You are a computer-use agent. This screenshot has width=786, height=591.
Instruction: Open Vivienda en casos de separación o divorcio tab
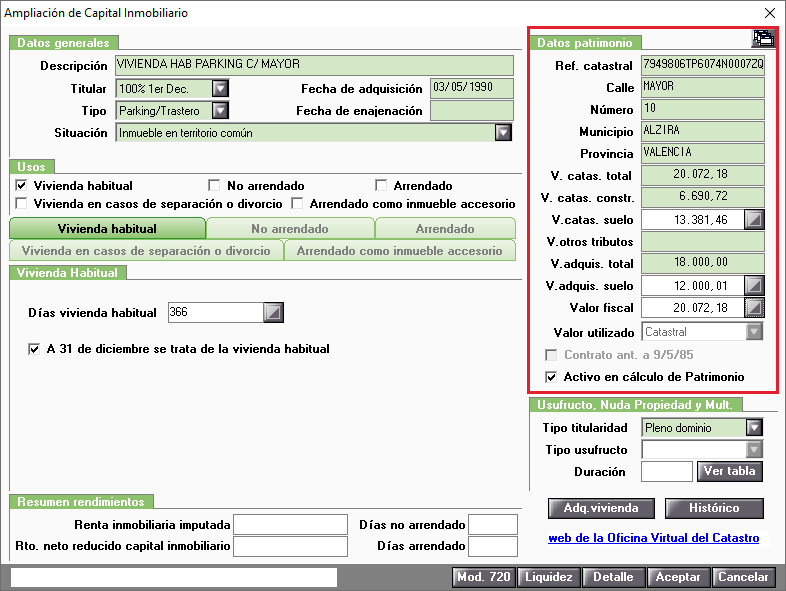pyautogui.click(x=146, y=251)
